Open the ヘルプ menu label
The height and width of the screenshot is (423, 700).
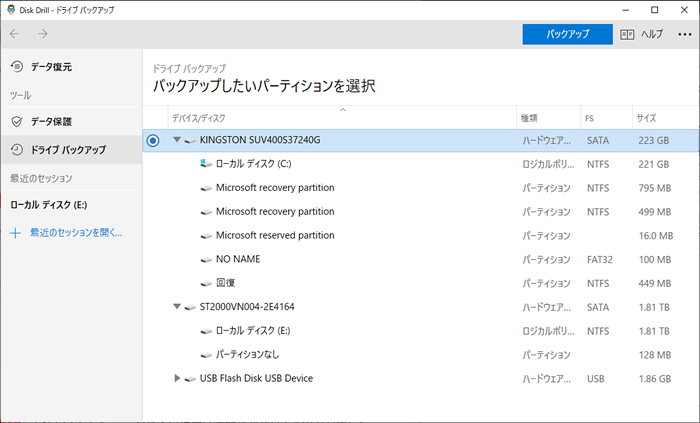652,34
